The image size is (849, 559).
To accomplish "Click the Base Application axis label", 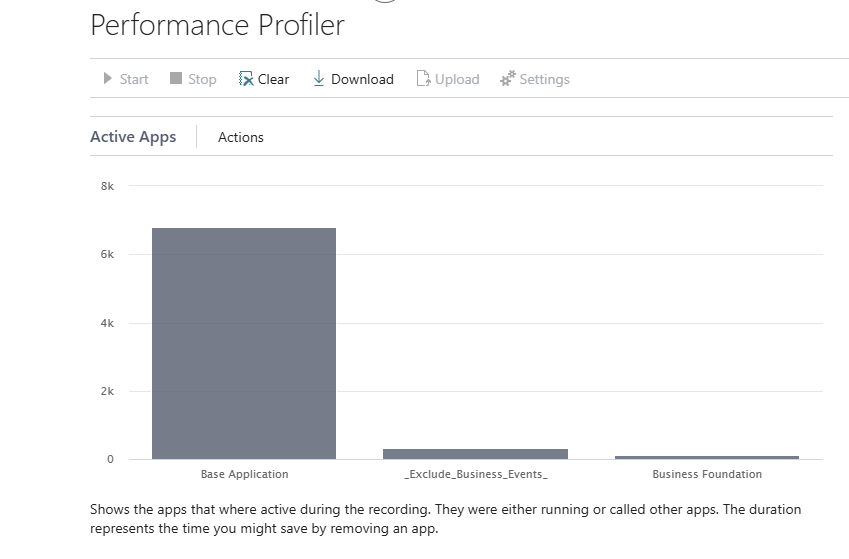I will click(x=244, y=474).
